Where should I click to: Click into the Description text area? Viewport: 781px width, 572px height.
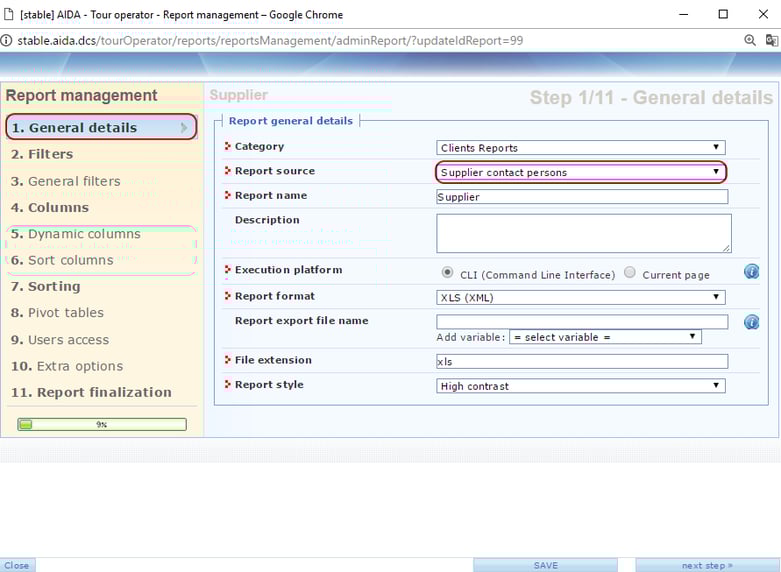coord(583,233)
